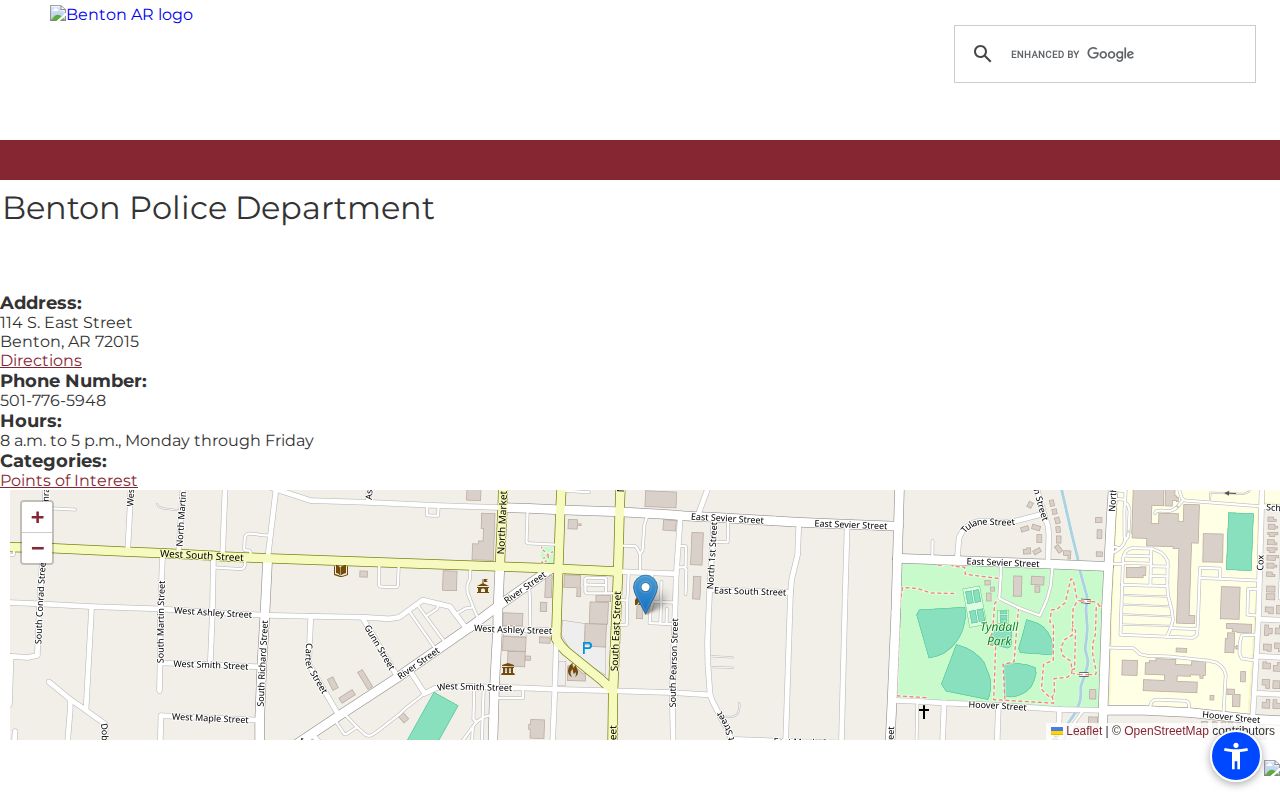Viewport: 1280px width, 800px height.
Task: Click the fire station icon on map
Action: coord(573,671)
